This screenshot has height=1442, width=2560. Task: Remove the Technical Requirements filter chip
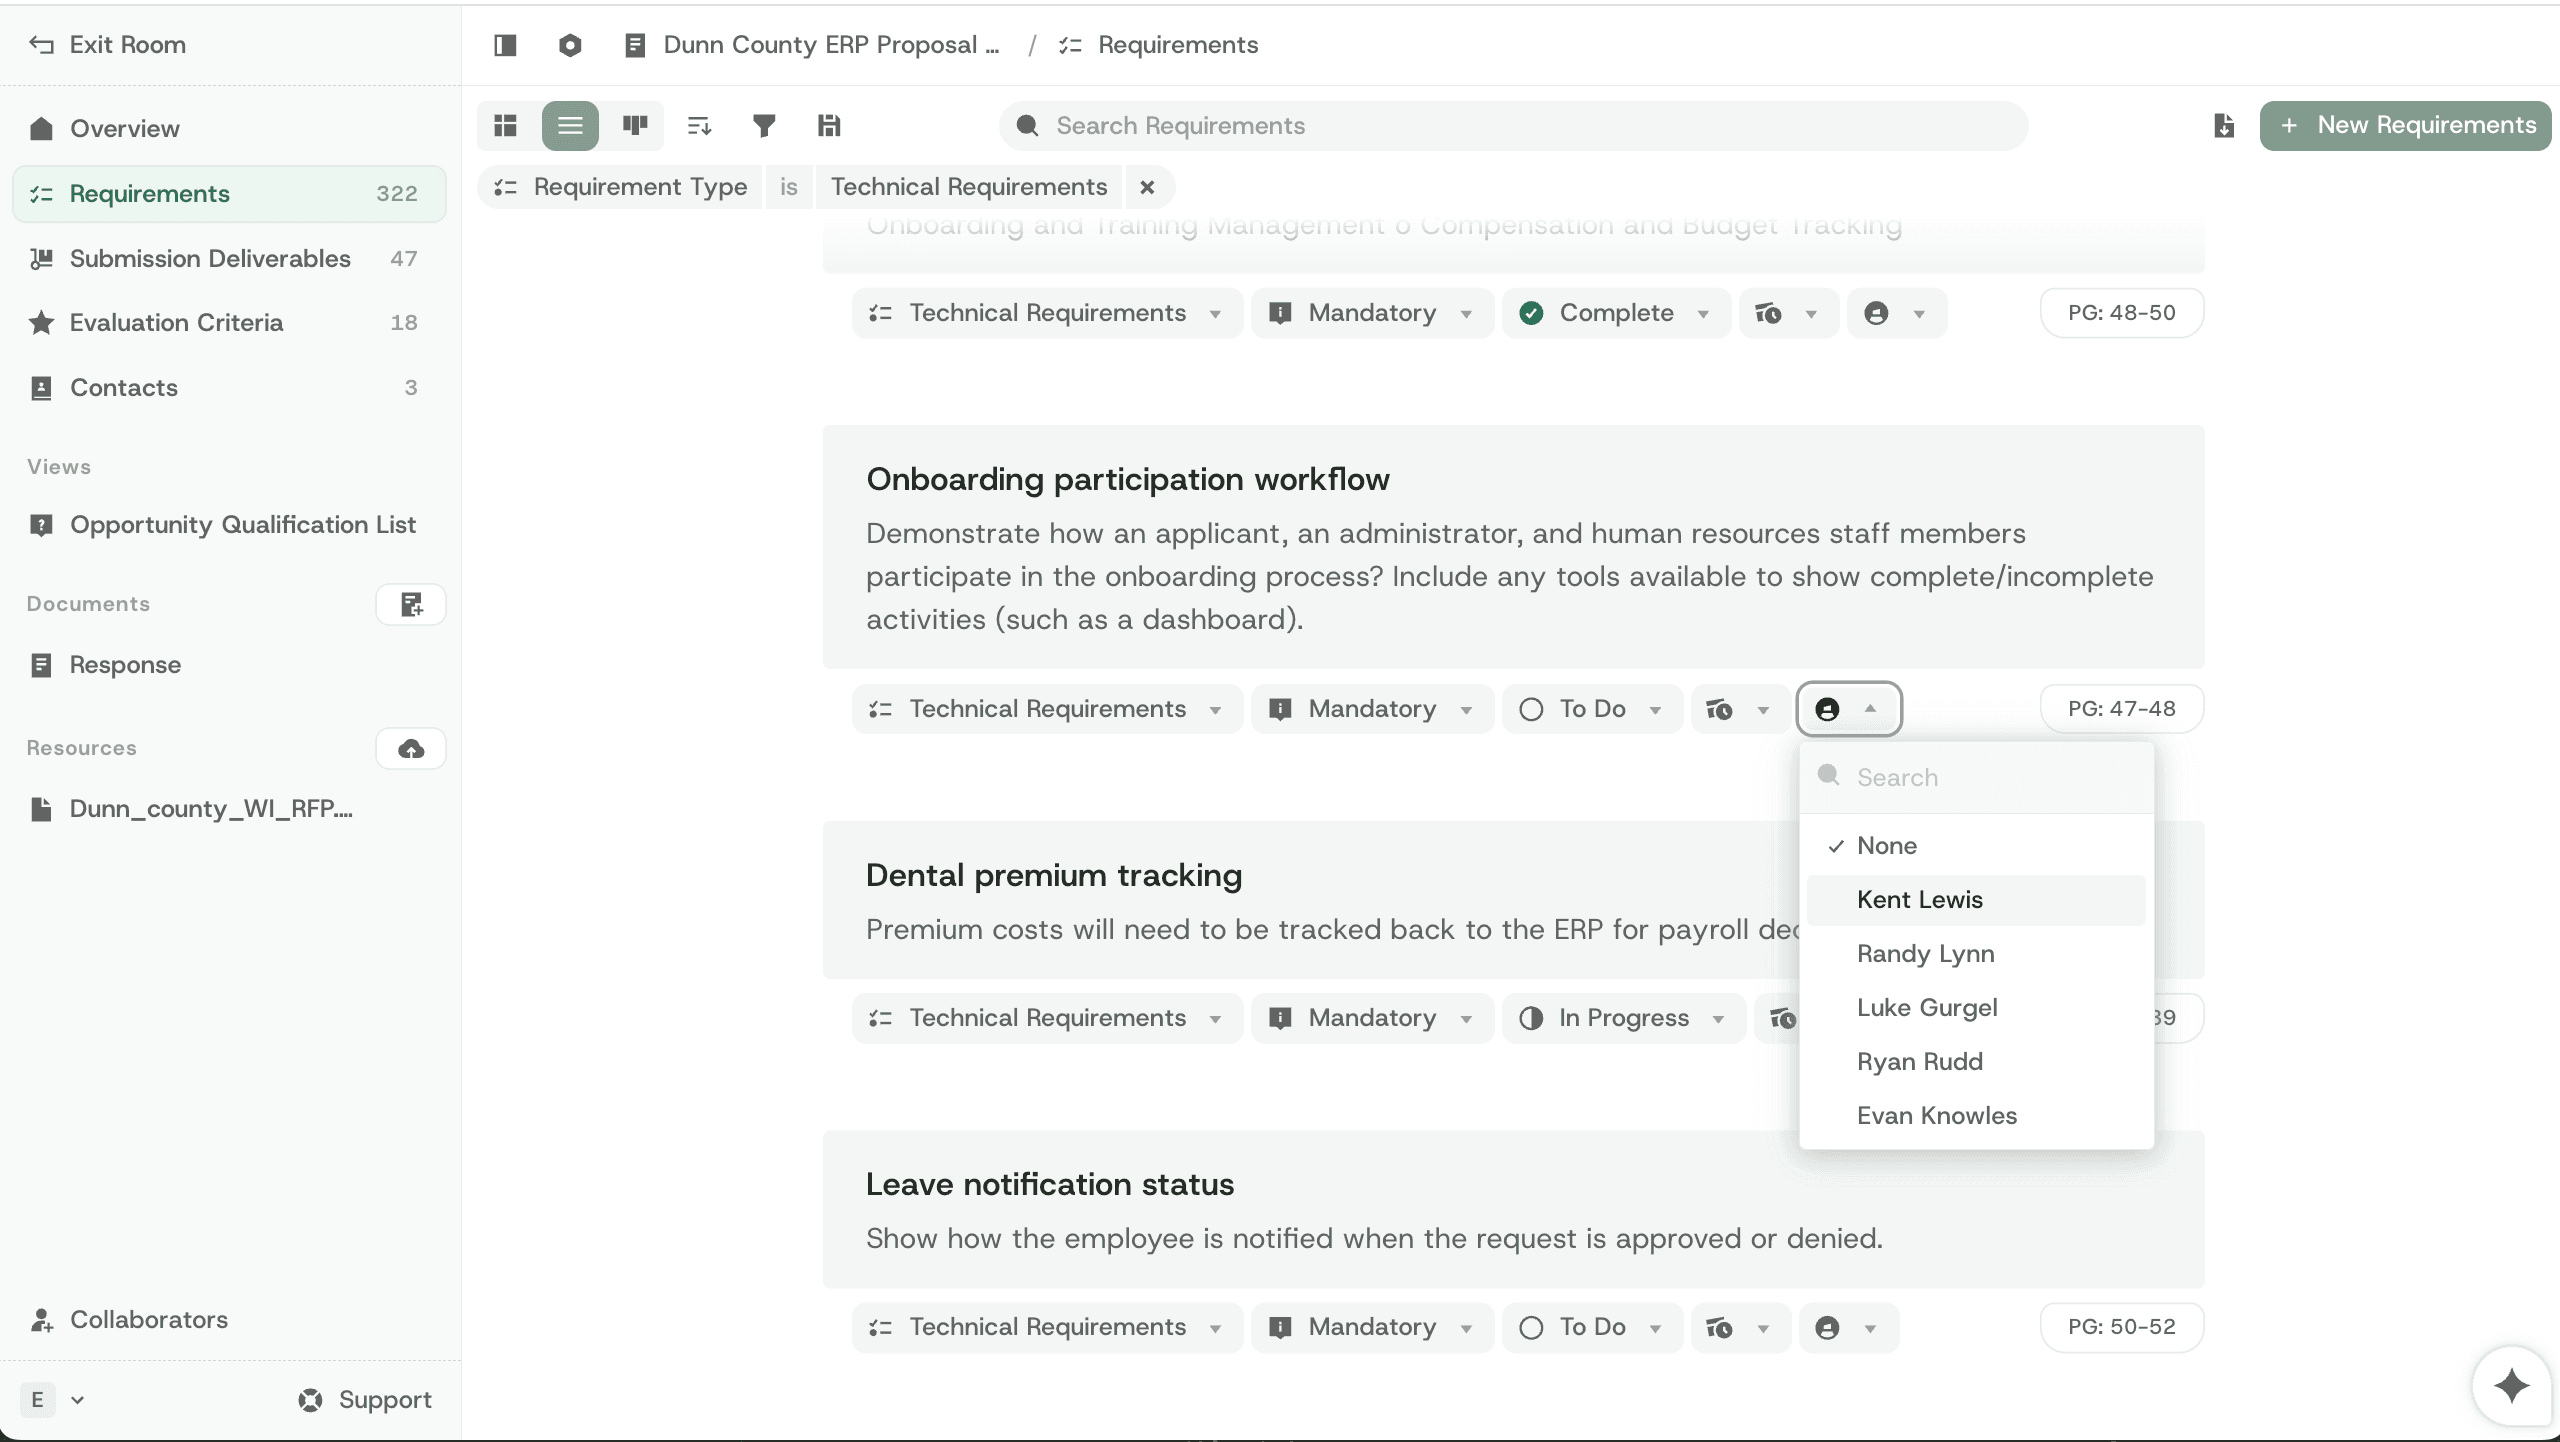[x=1147, y=186]
